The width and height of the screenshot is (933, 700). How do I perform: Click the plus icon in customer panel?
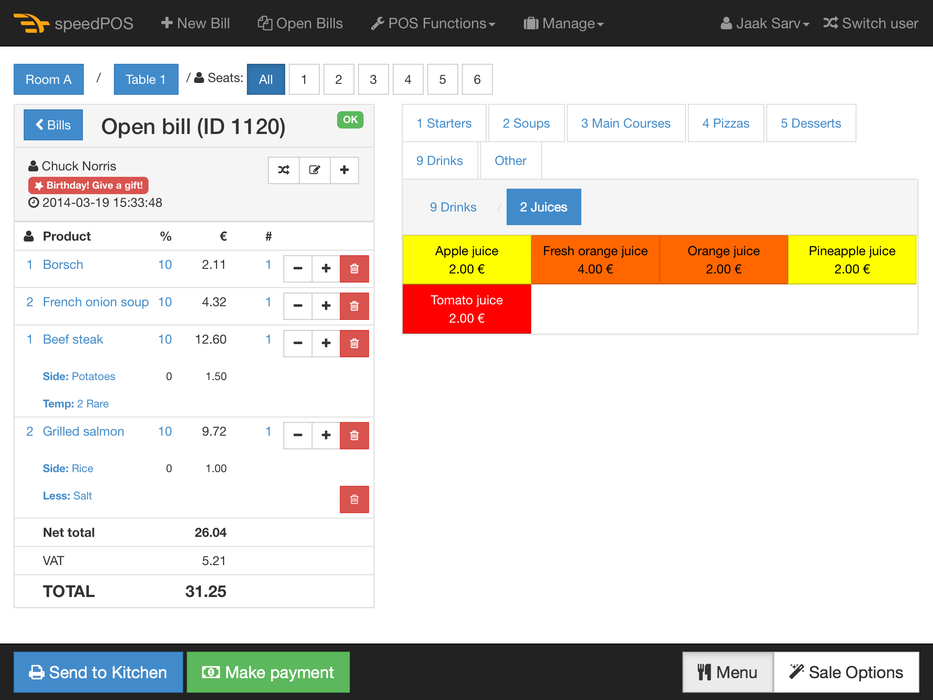click(x=344, y=170)
